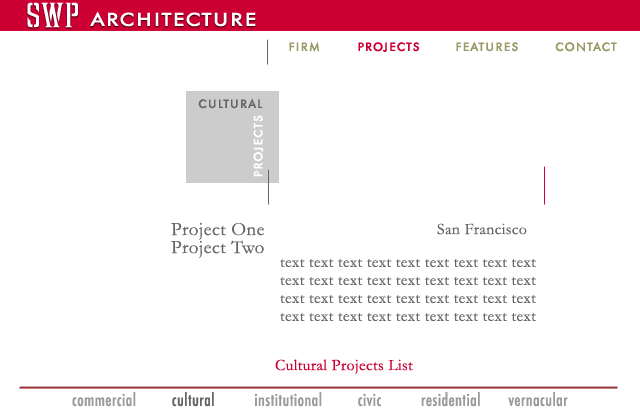The width and height of the screenshot is (640, 410).
Task: Open Project One
Action: [x=218, y=230]
